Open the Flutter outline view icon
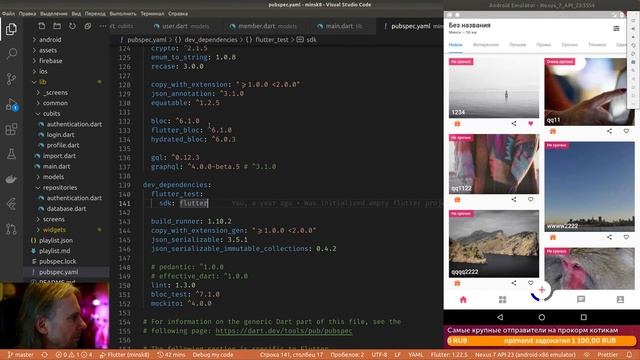640x360 pixels. pos(11,204)
